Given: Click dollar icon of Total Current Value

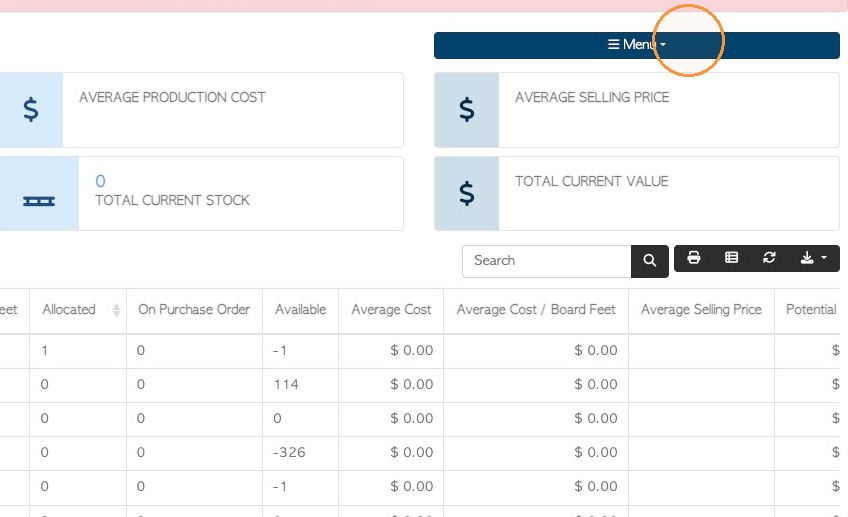Looking at the screenshot, I should click(466, 194).
